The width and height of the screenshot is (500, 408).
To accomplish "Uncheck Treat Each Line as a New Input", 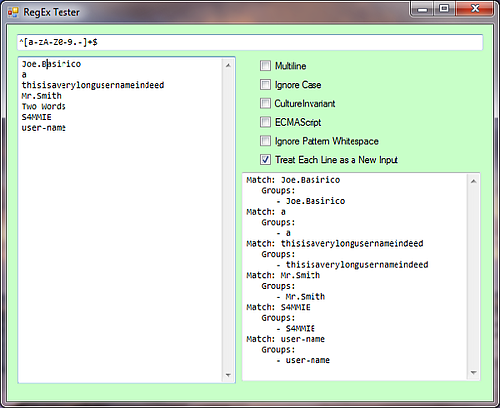I will point(265,160).
